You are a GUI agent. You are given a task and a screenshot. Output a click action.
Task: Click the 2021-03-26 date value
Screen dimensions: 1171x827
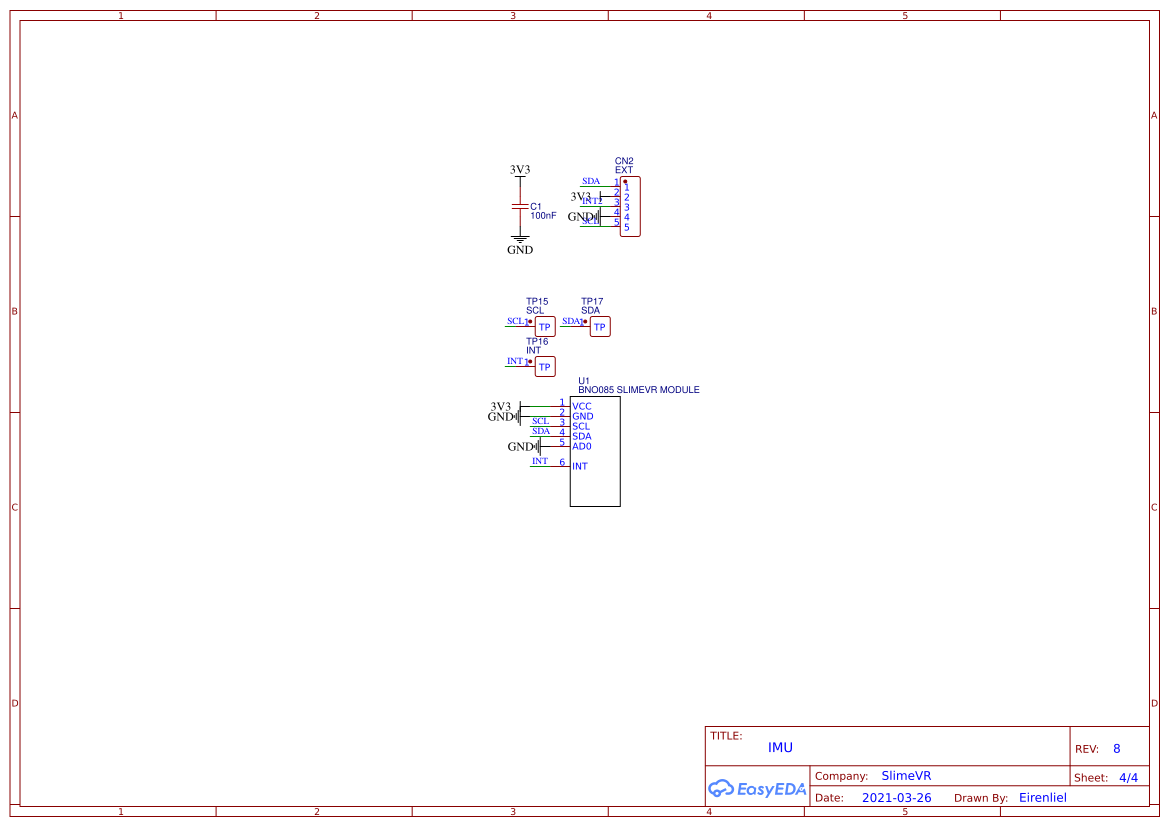896,798
